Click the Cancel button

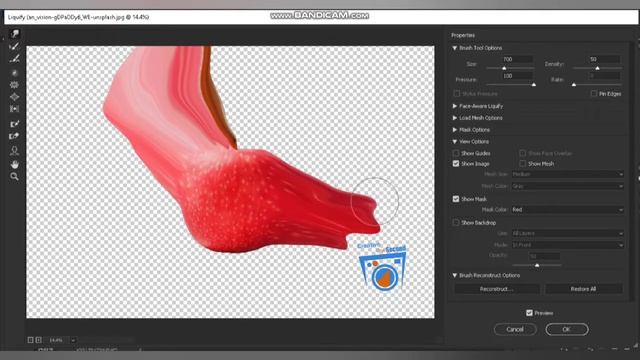[x=515, y=329]
